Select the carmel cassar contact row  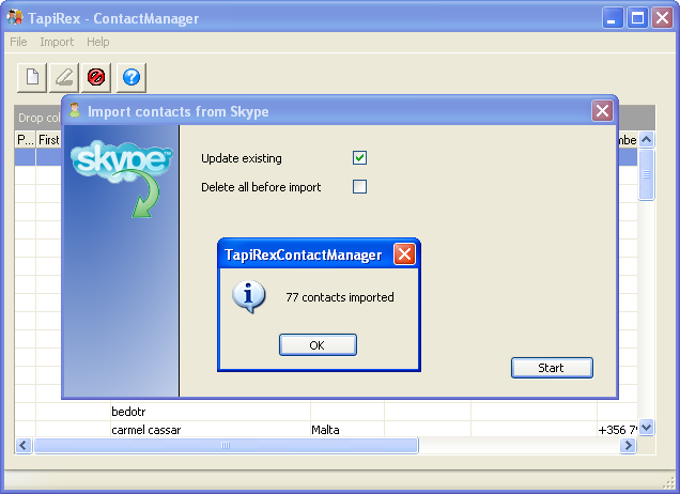326,429
